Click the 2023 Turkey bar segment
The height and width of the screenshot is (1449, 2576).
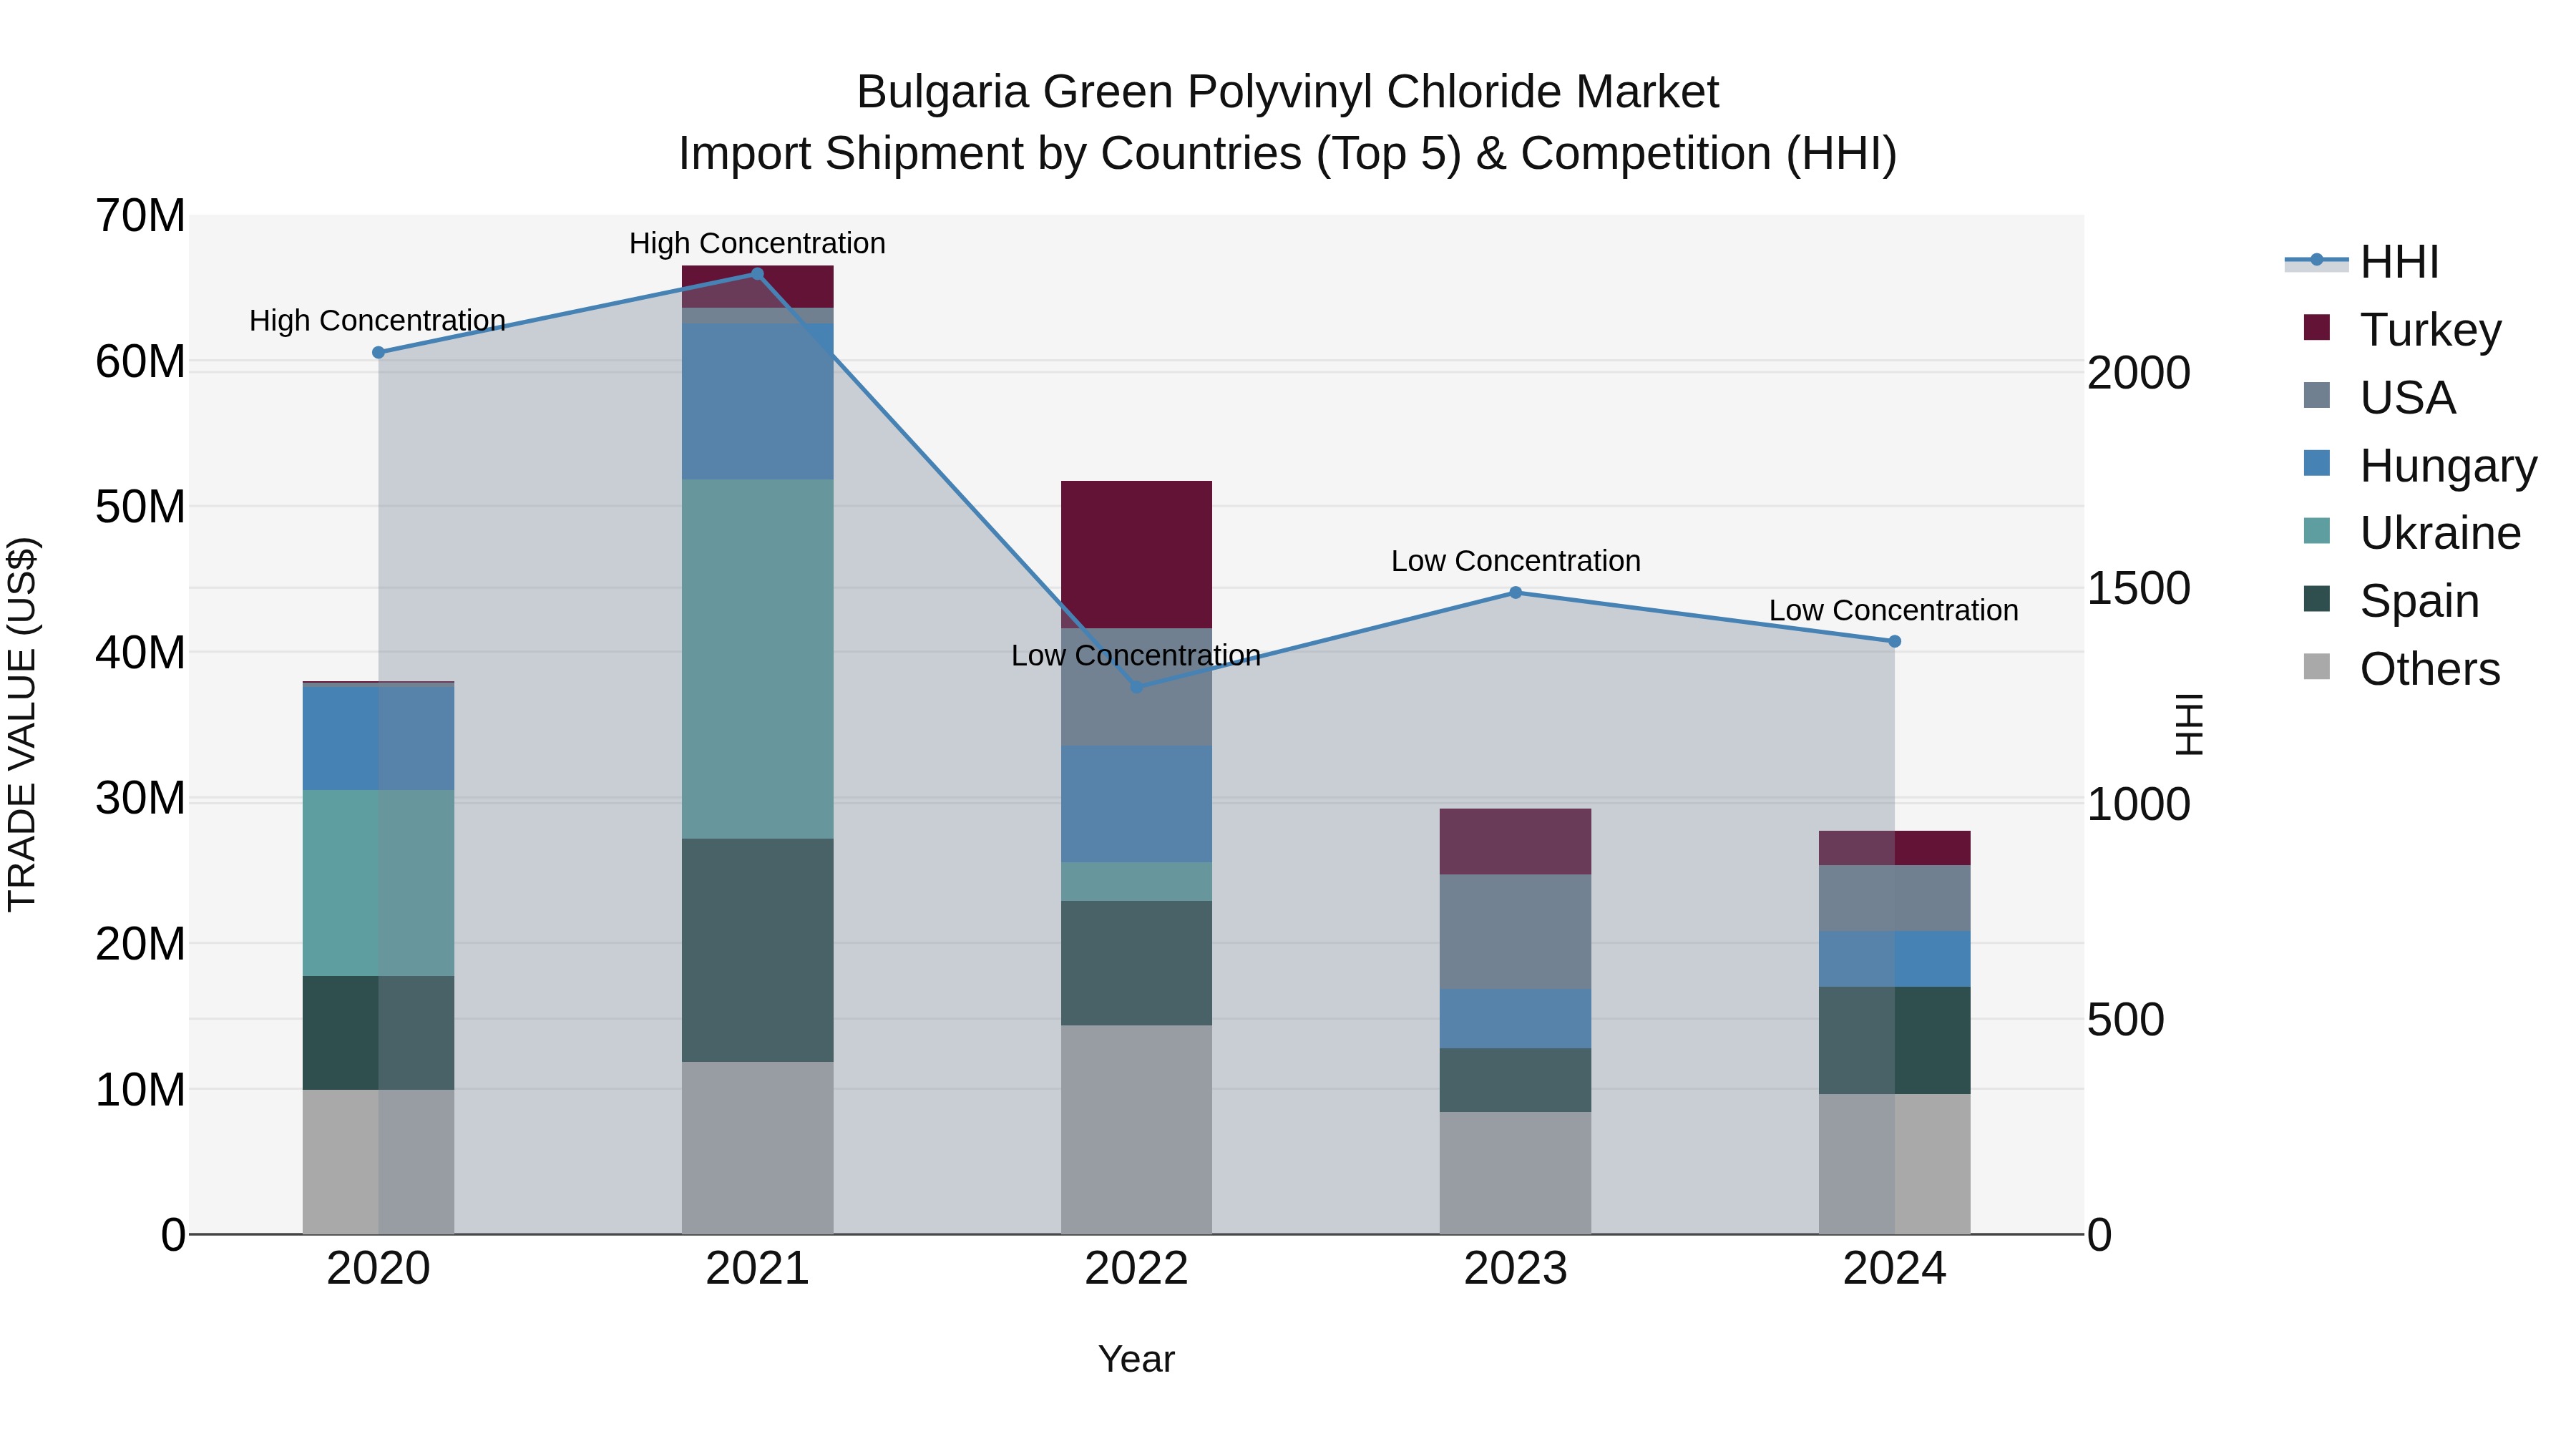click(x=1515, y=842)
